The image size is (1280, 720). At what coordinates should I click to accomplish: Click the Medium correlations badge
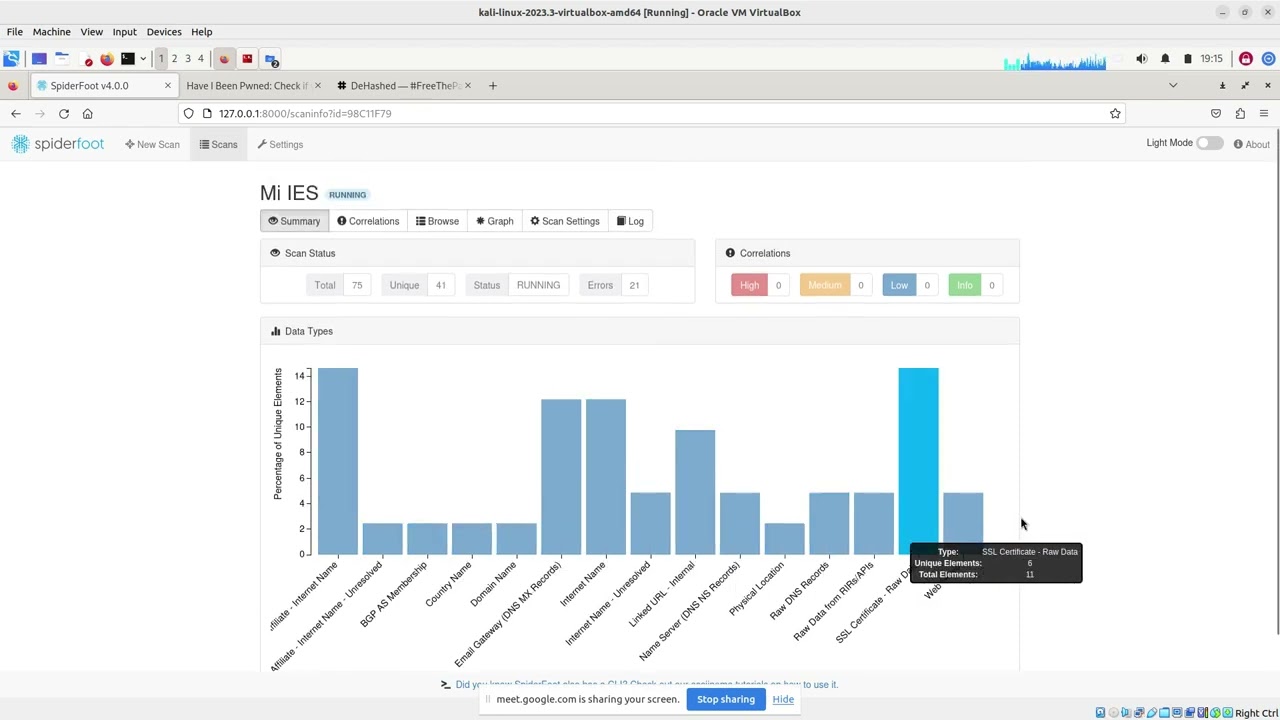pyautogui.click(x=824, y=286)
